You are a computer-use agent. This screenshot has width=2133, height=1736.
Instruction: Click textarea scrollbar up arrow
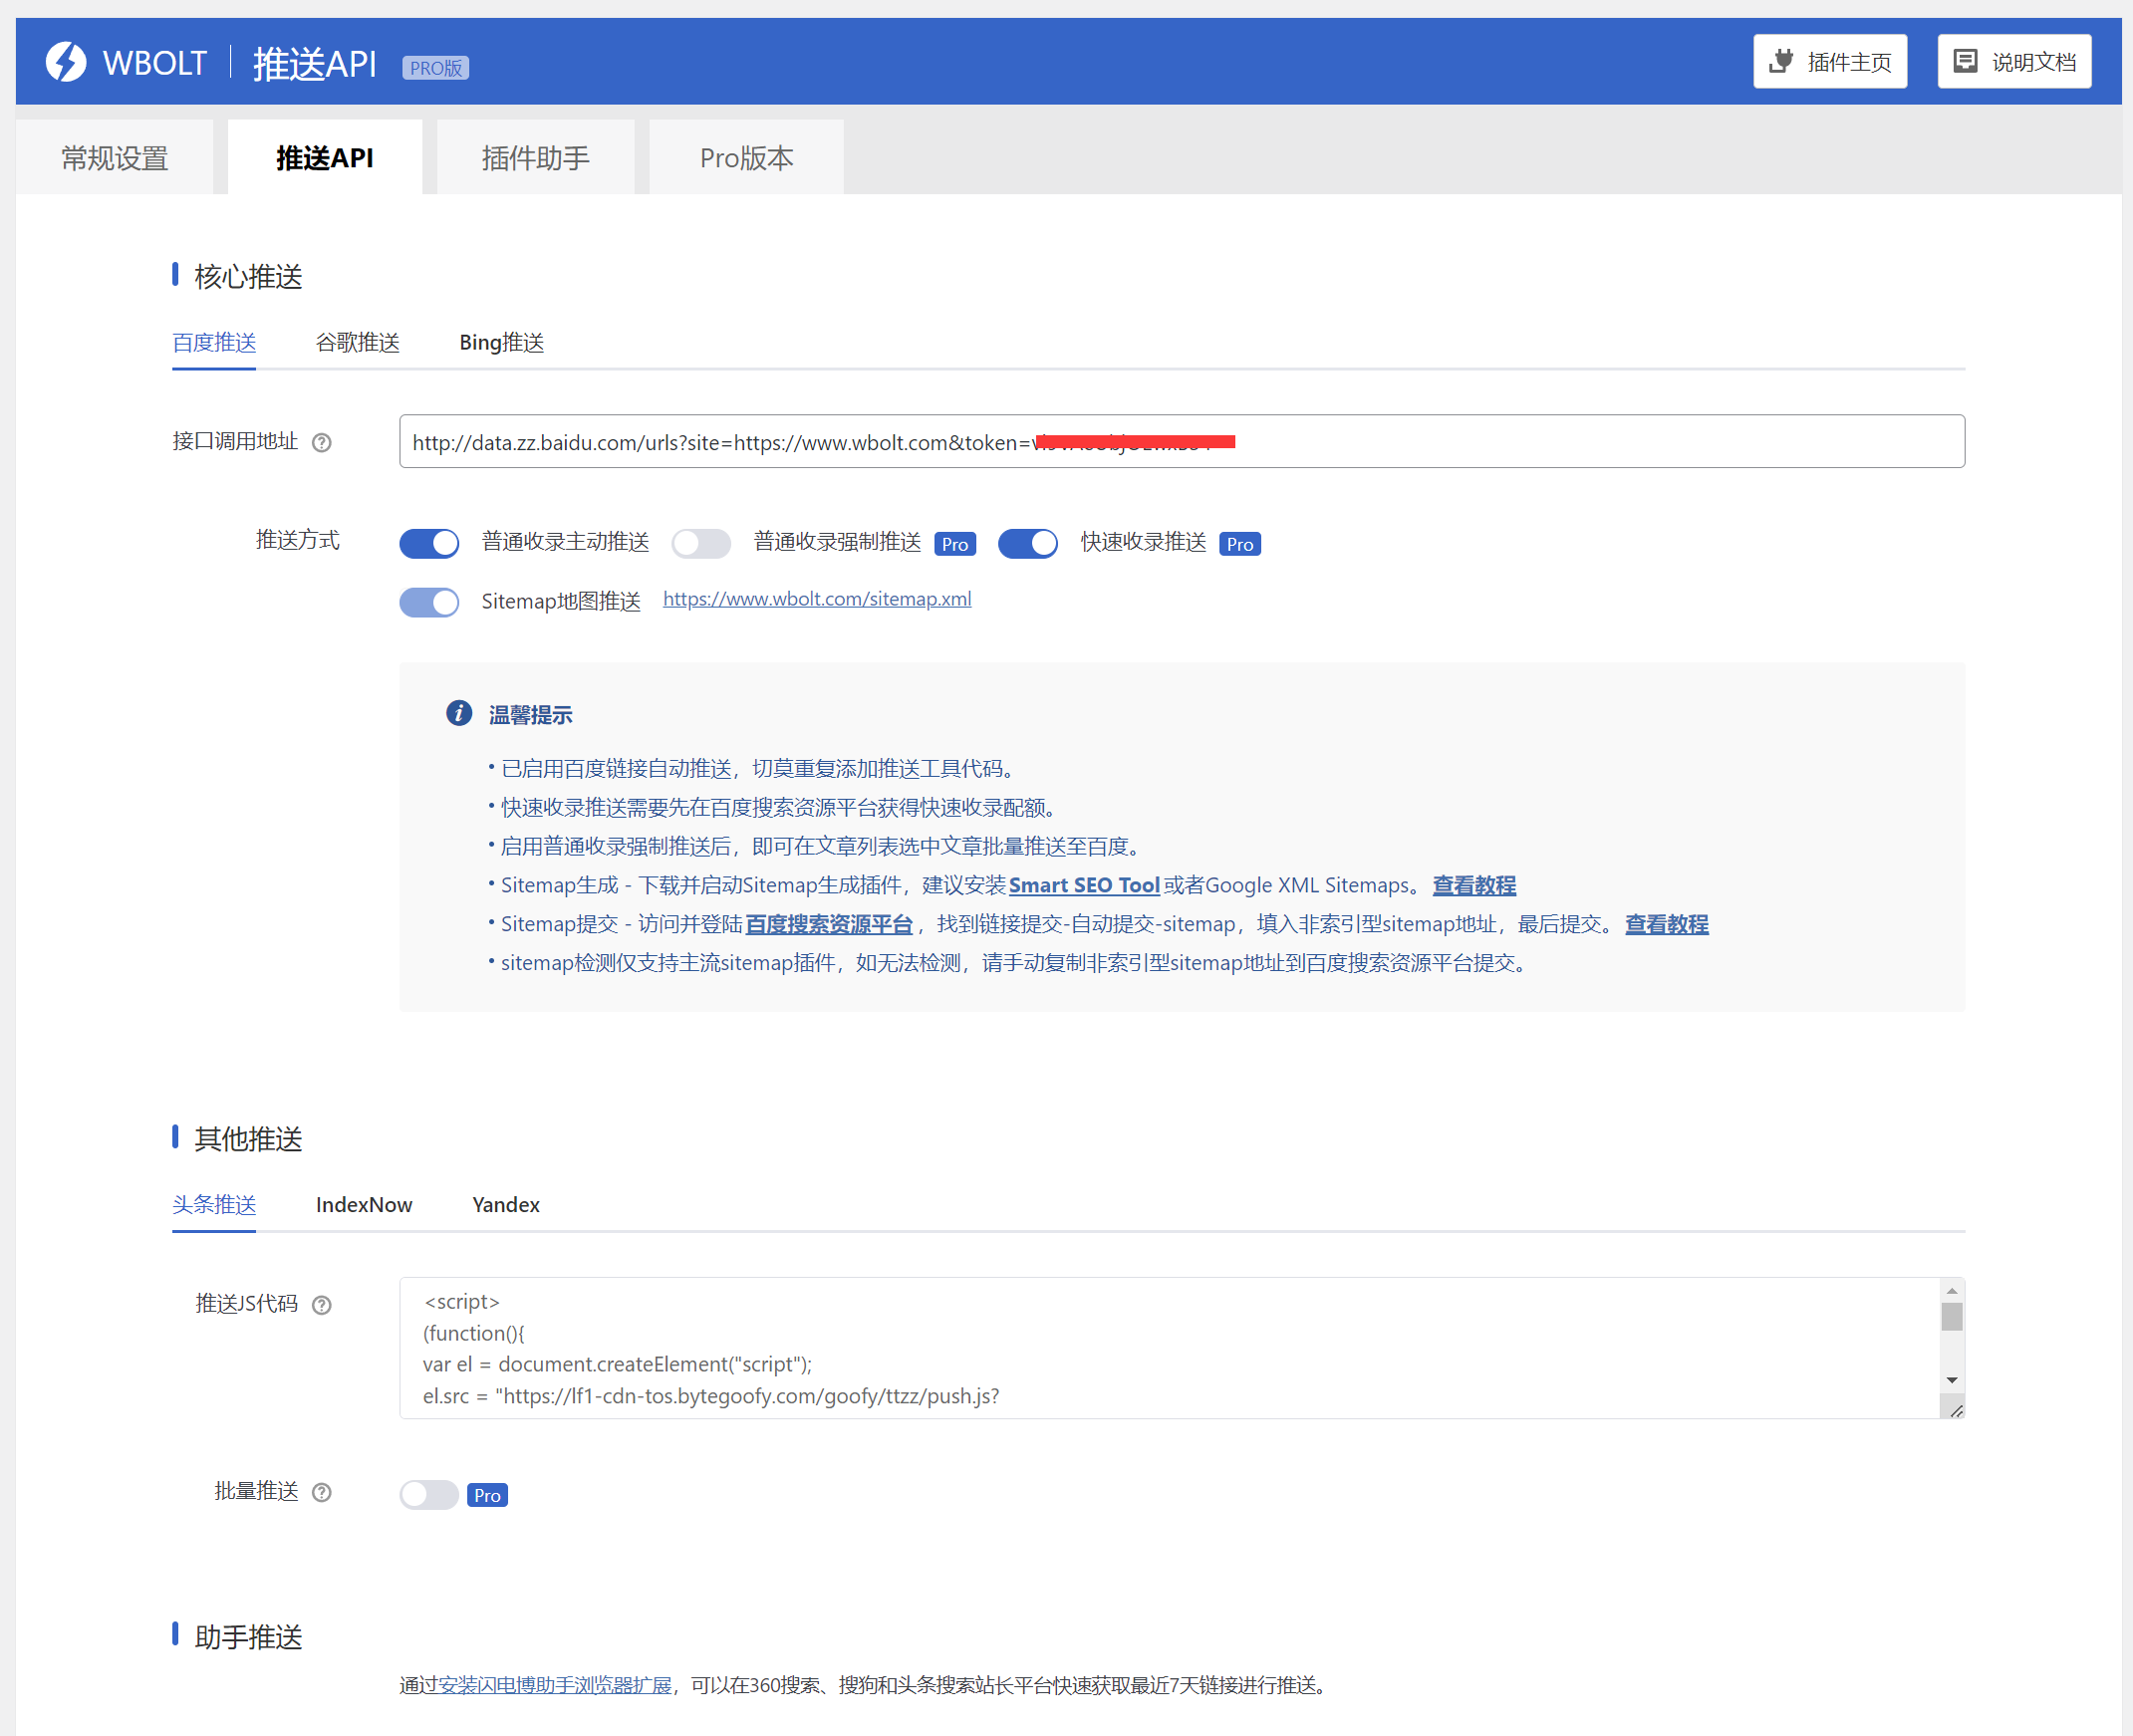point(1952,1291)
